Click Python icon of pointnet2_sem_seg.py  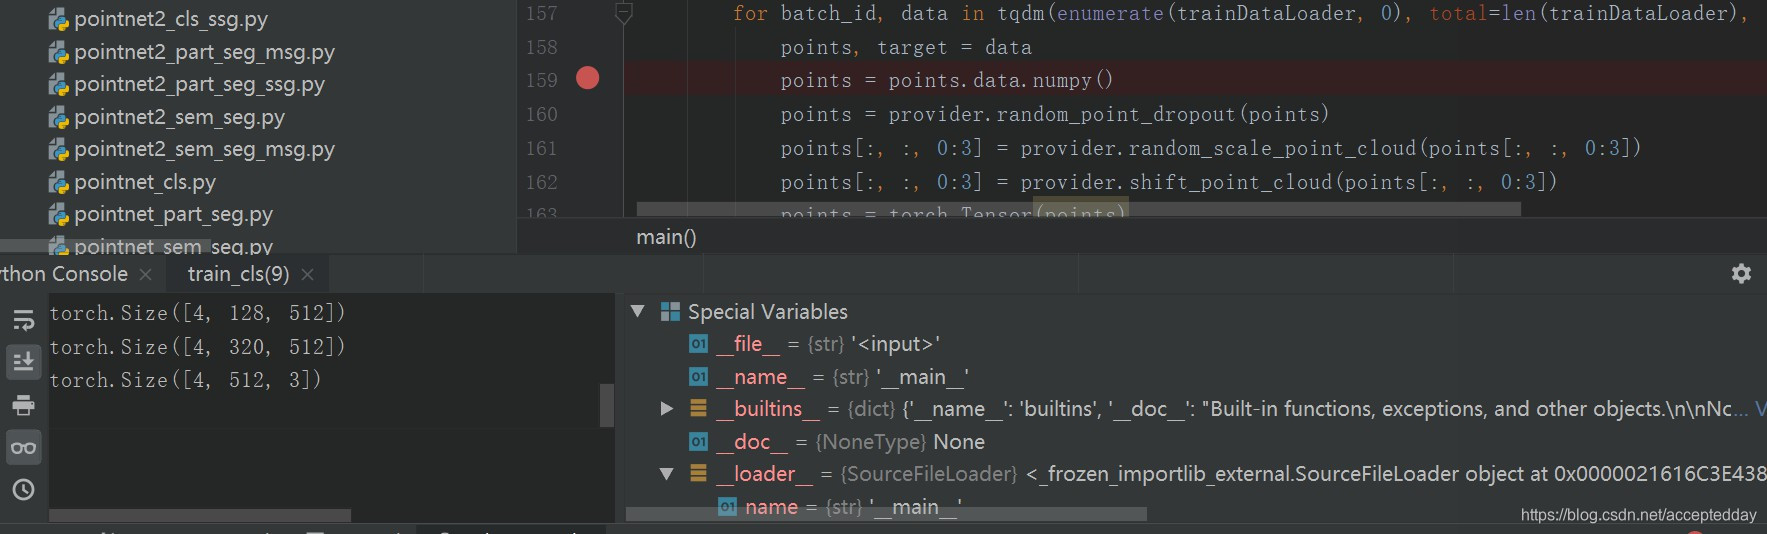(58, 117)
